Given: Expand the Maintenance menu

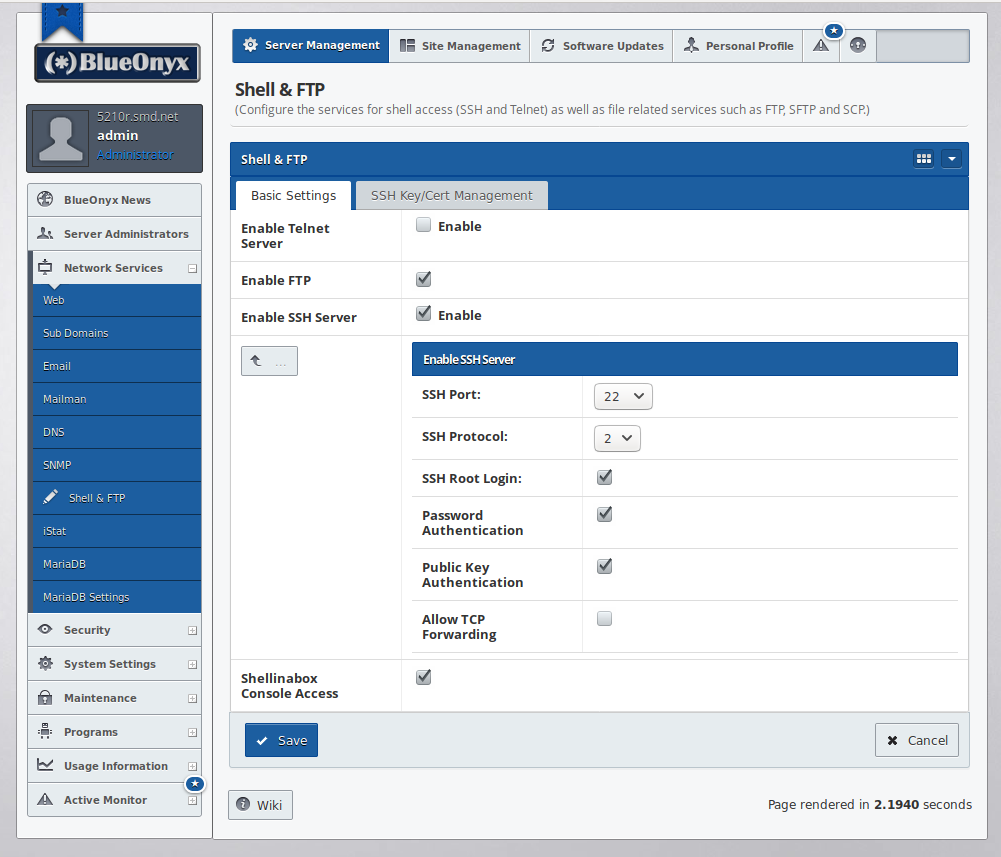Looking at the screenshot, I should pos(192,699).
